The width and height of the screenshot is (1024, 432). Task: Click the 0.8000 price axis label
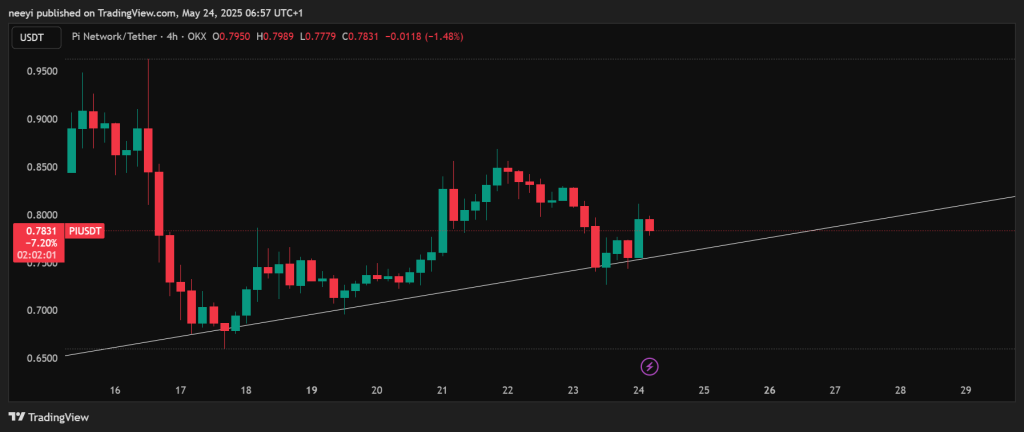point(42,215)
